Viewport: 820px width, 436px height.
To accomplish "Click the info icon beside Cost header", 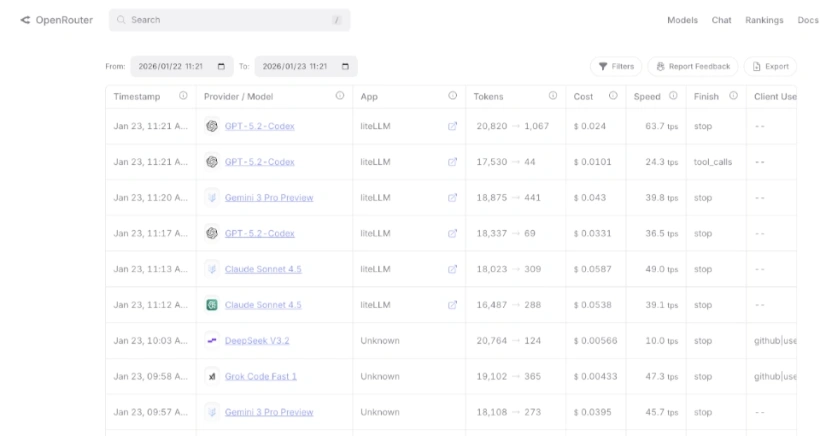I will (613, 97).
